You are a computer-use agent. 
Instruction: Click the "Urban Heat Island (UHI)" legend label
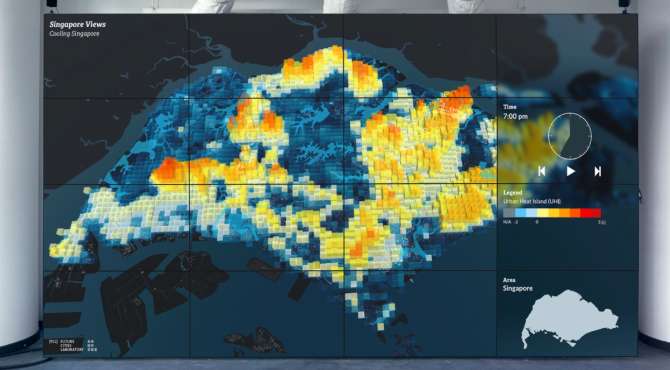click(x=532, y=201)
